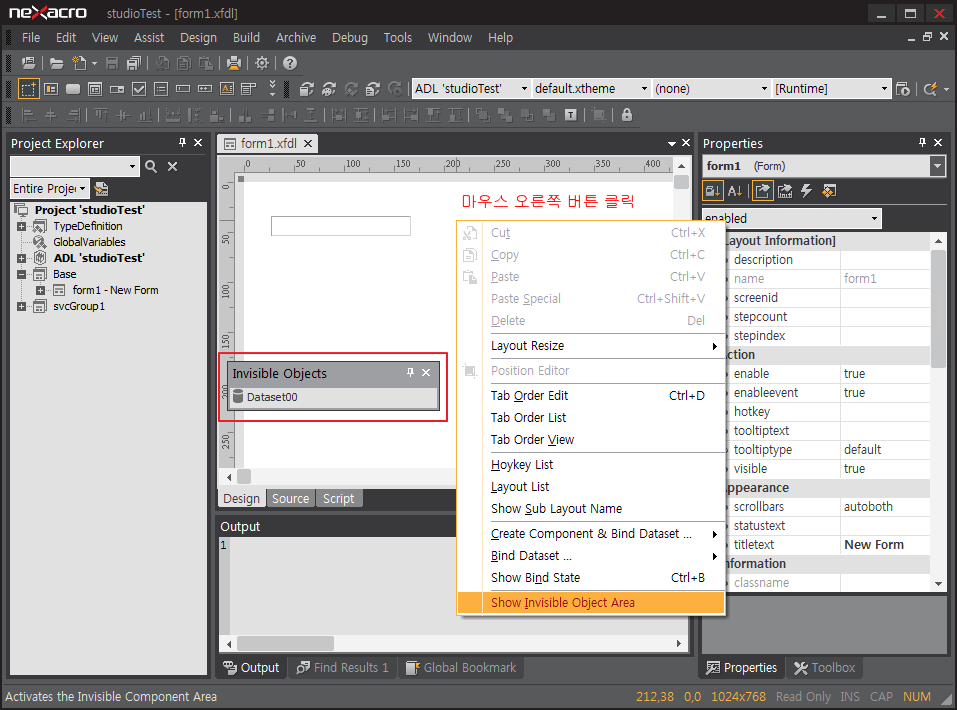Show events via the lightning bolt icon
957x710 pixels.
(807, 191)
